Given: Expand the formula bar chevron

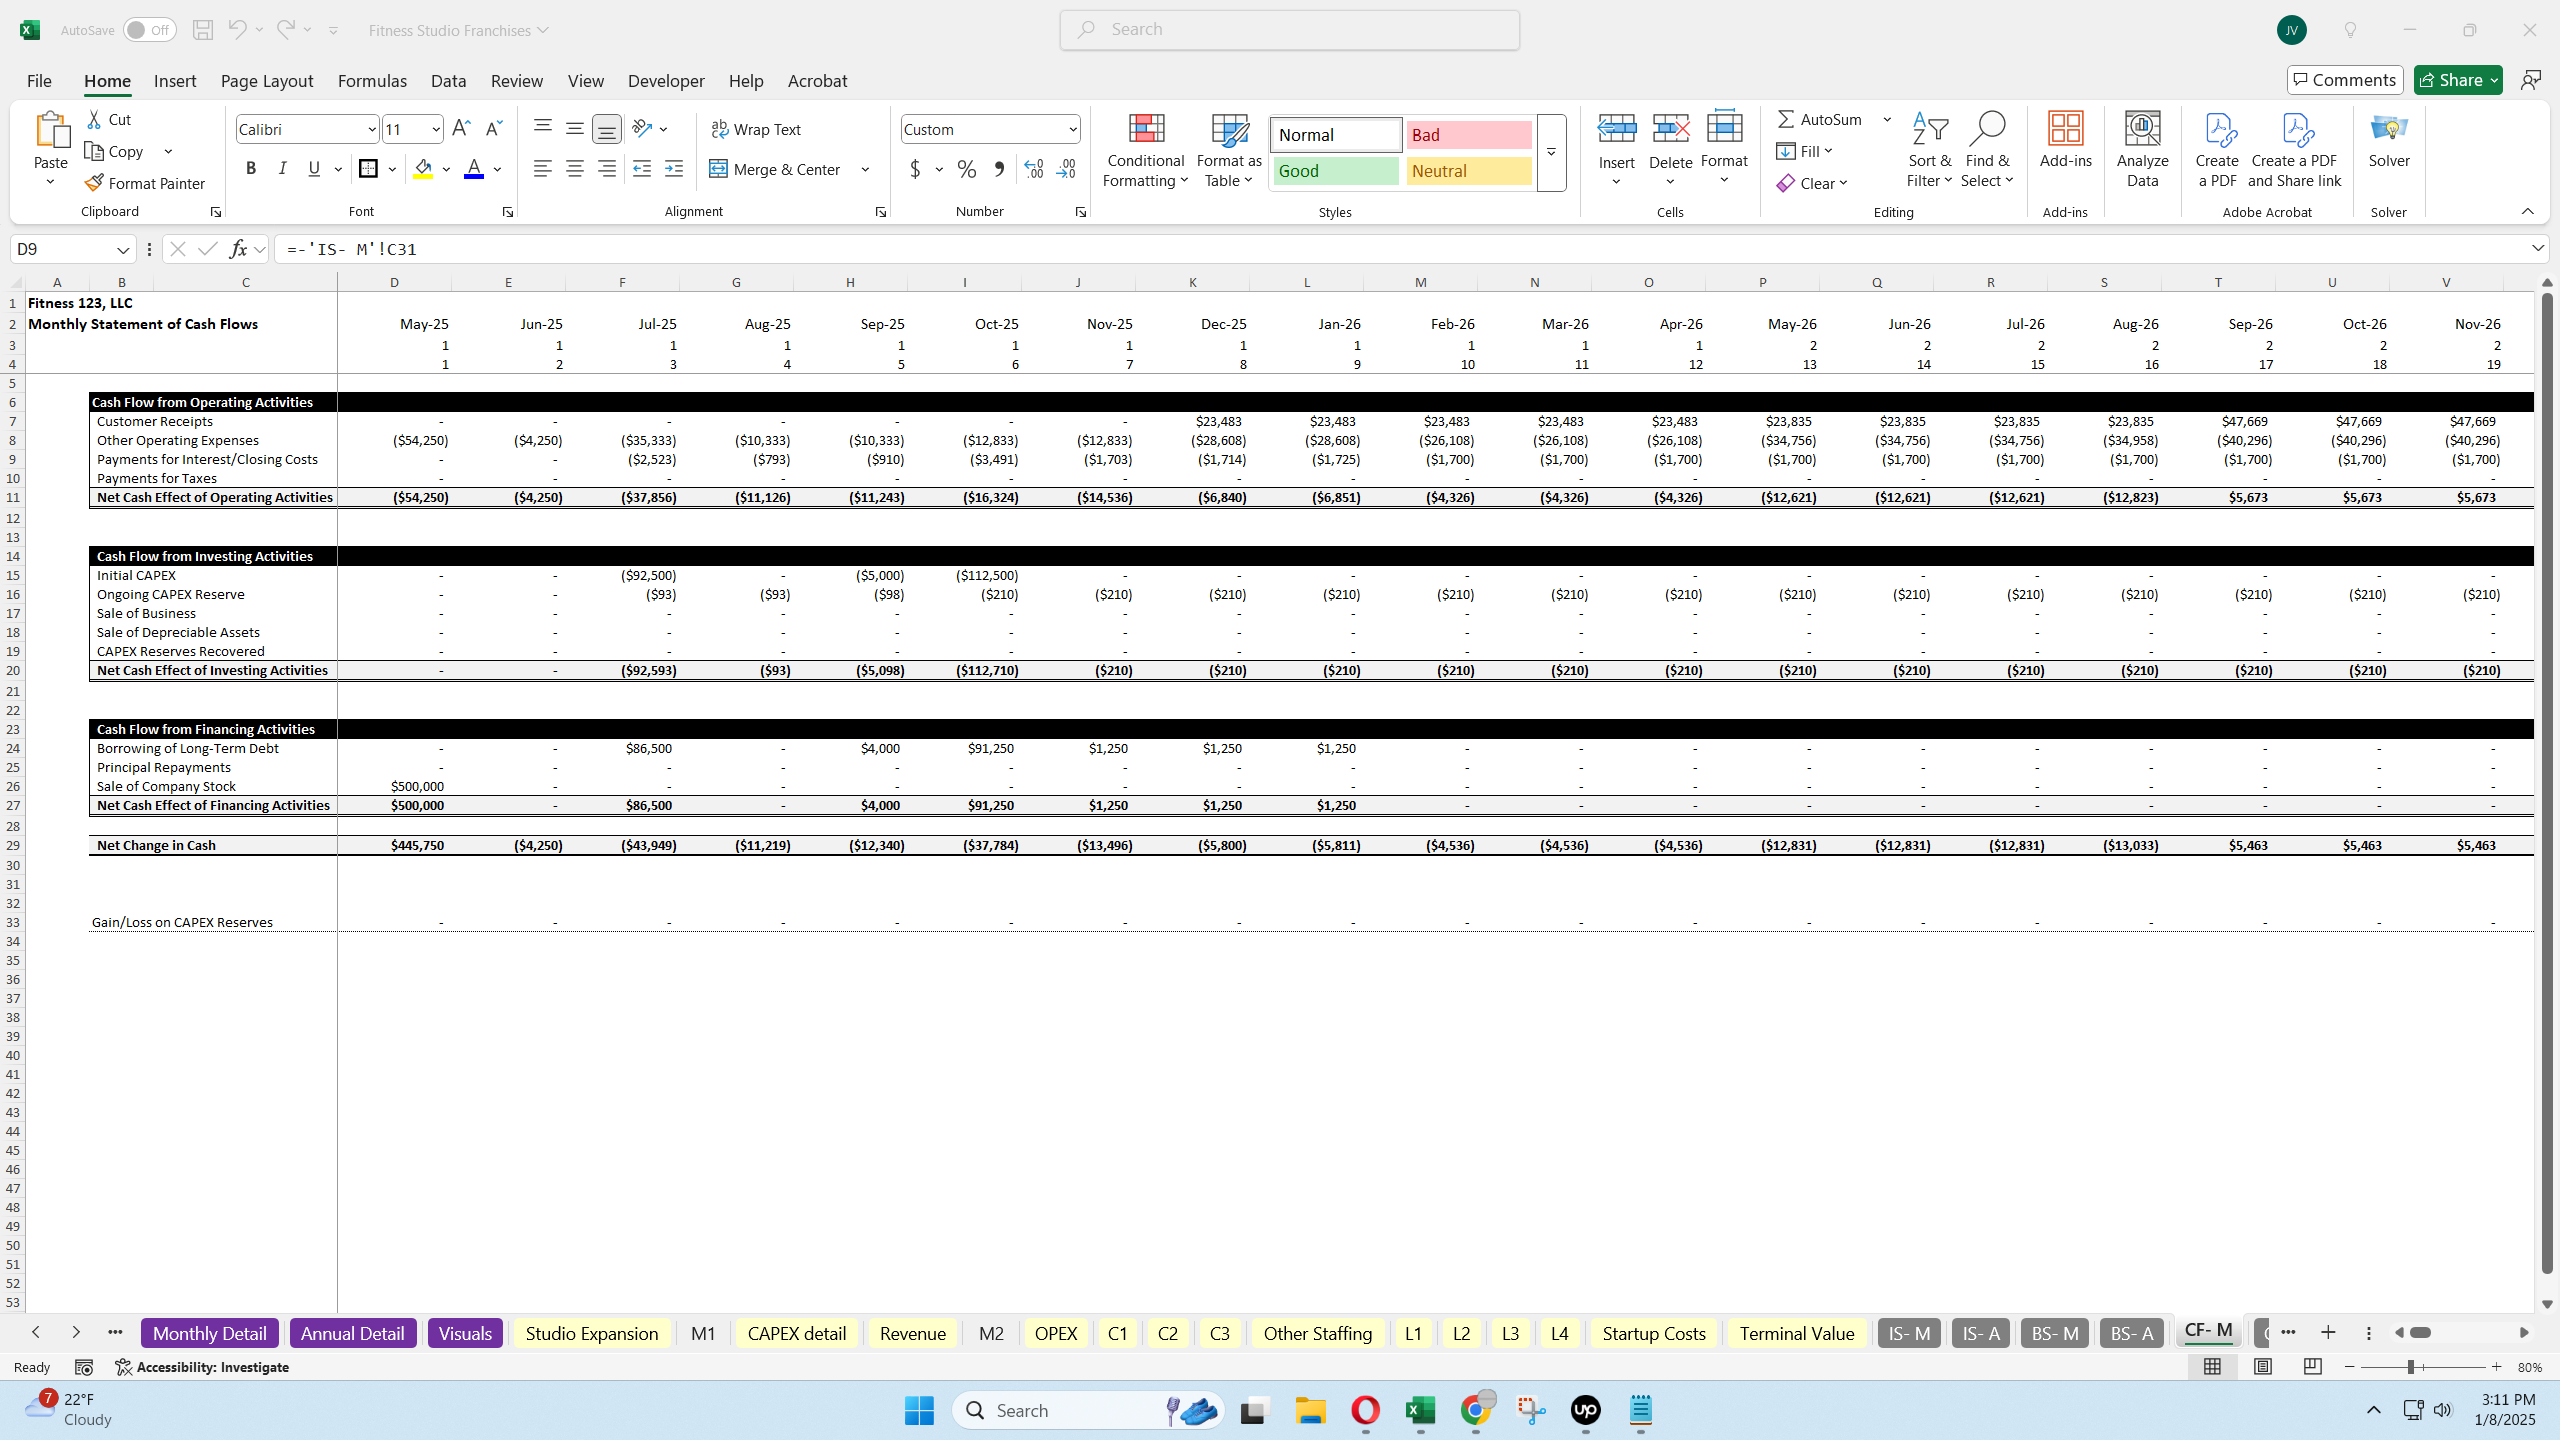Looking at the screenshot, I should coord(2538,248).
